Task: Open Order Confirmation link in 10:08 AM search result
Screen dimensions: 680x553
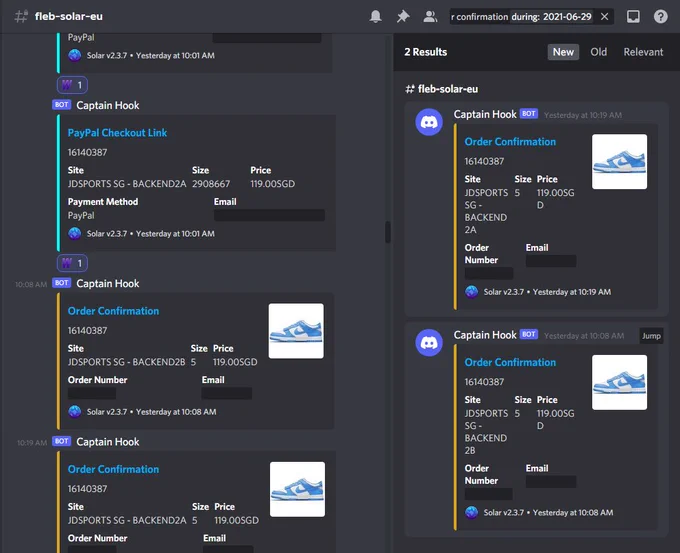Action: click(x=510, y=363)
